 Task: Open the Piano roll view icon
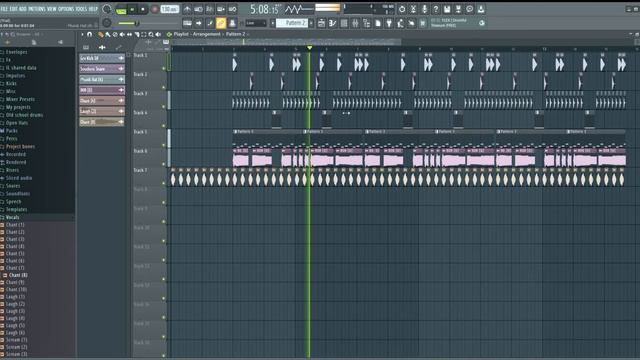tap(333, 23)
